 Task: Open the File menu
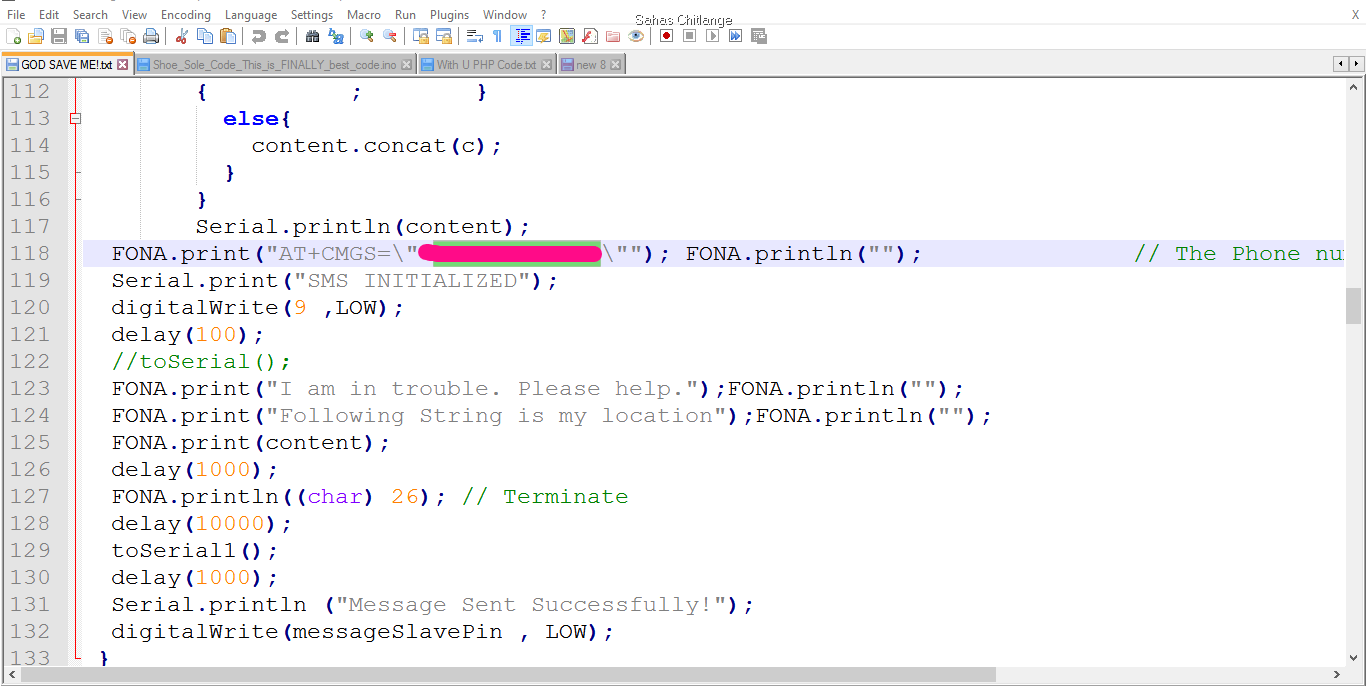16,14
